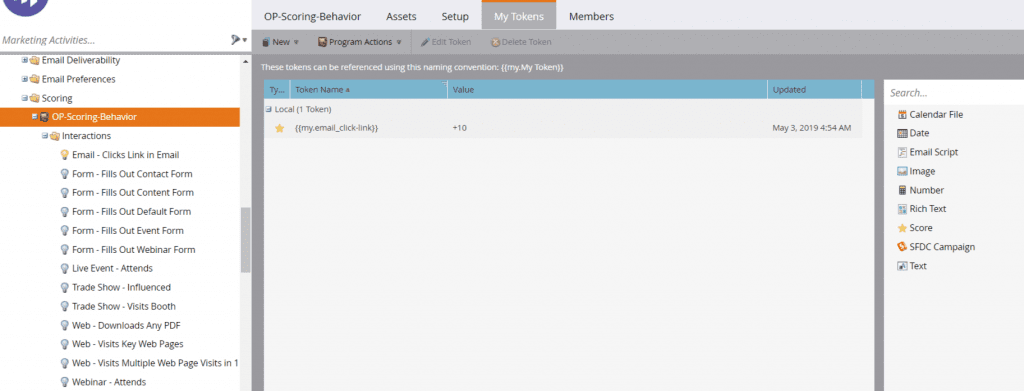Click the lightbulb icon for Email - Clicks Link
The height and width of the screenshot is (391, 1024).
[x=65, y=155]
